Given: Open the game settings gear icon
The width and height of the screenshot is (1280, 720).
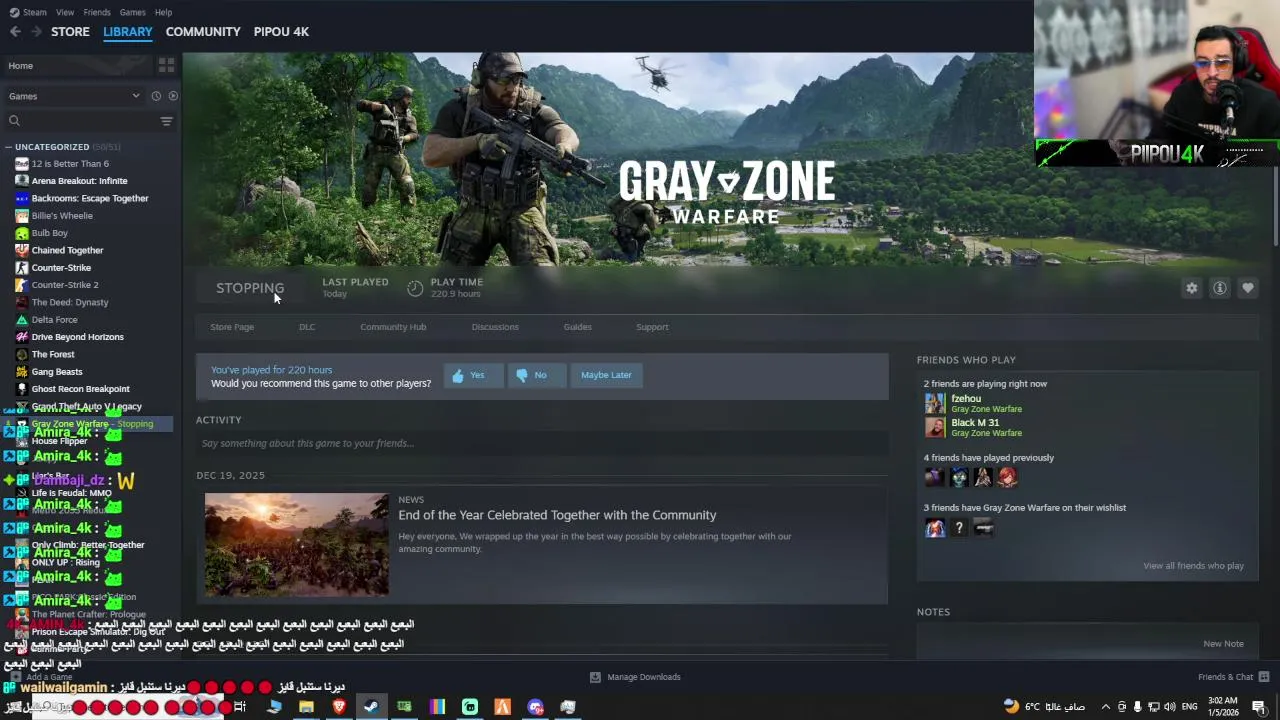Looking at the screenshot, I should point(1191,288).
